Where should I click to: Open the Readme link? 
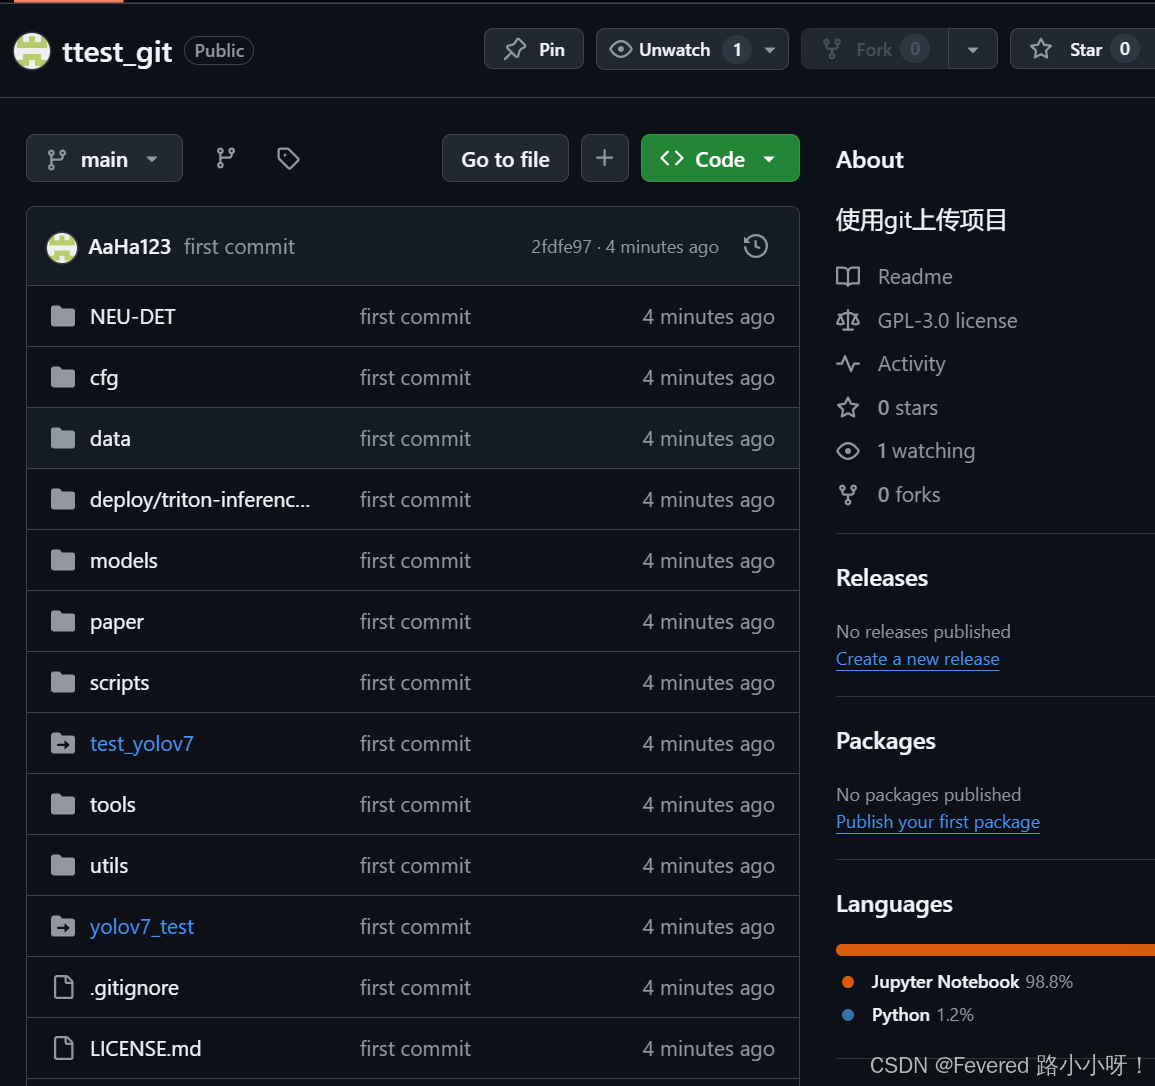tap(915, 277)
